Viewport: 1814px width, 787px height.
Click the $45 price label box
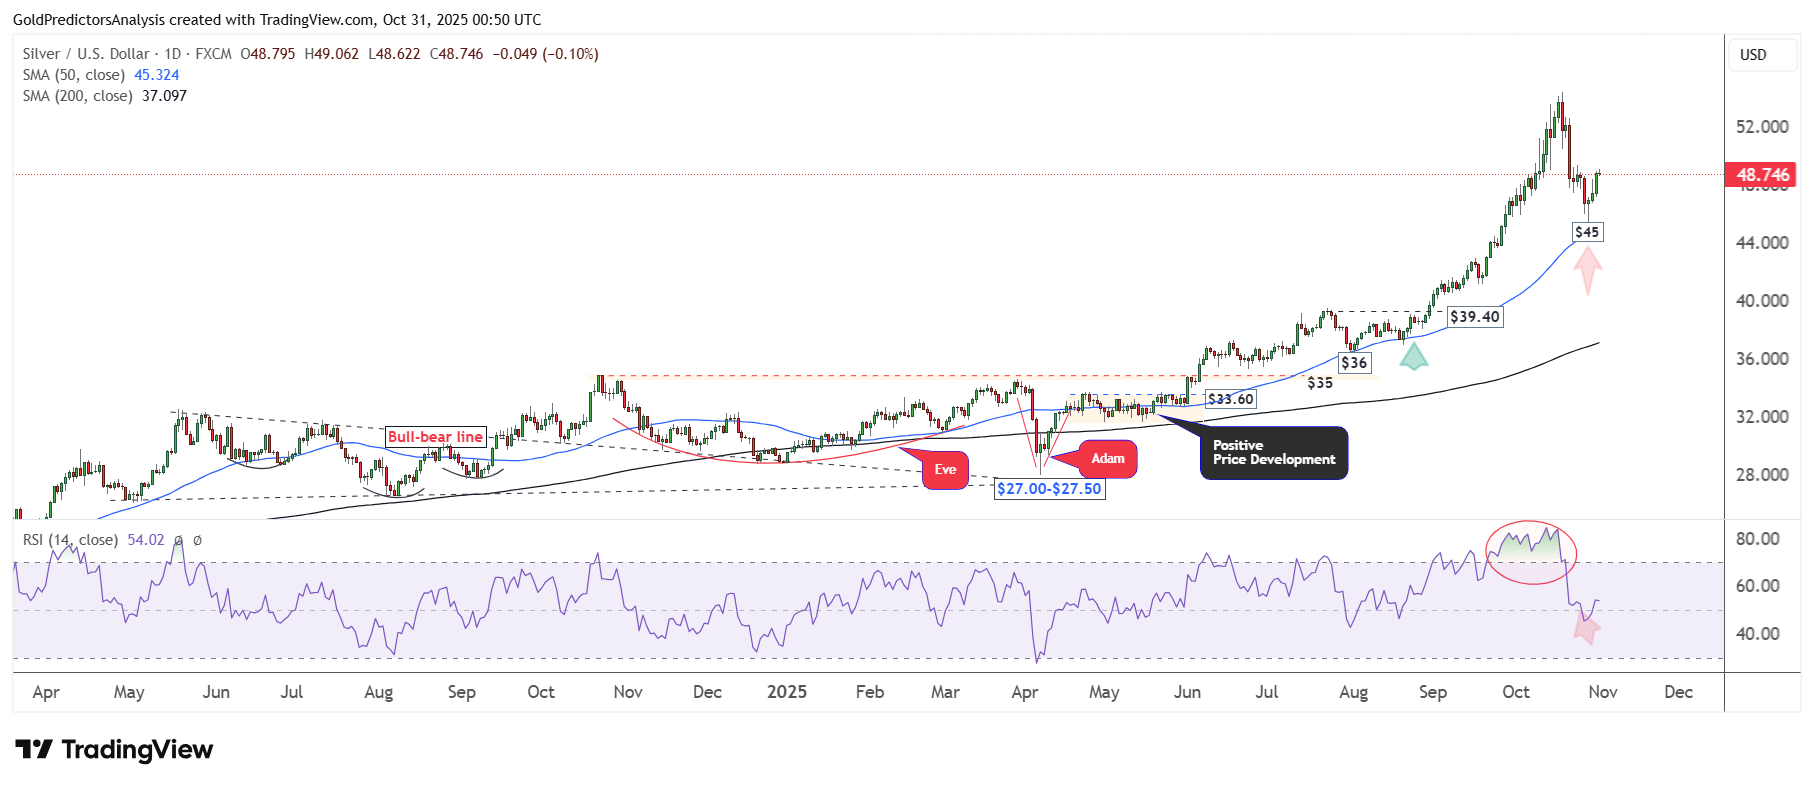(x=1587, y=232)
